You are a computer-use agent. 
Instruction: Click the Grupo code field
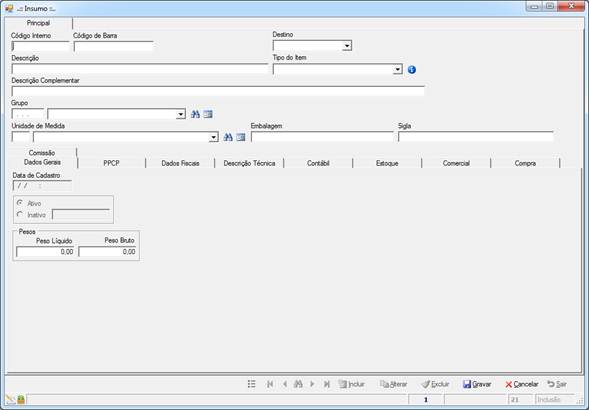tap(28, 114)
